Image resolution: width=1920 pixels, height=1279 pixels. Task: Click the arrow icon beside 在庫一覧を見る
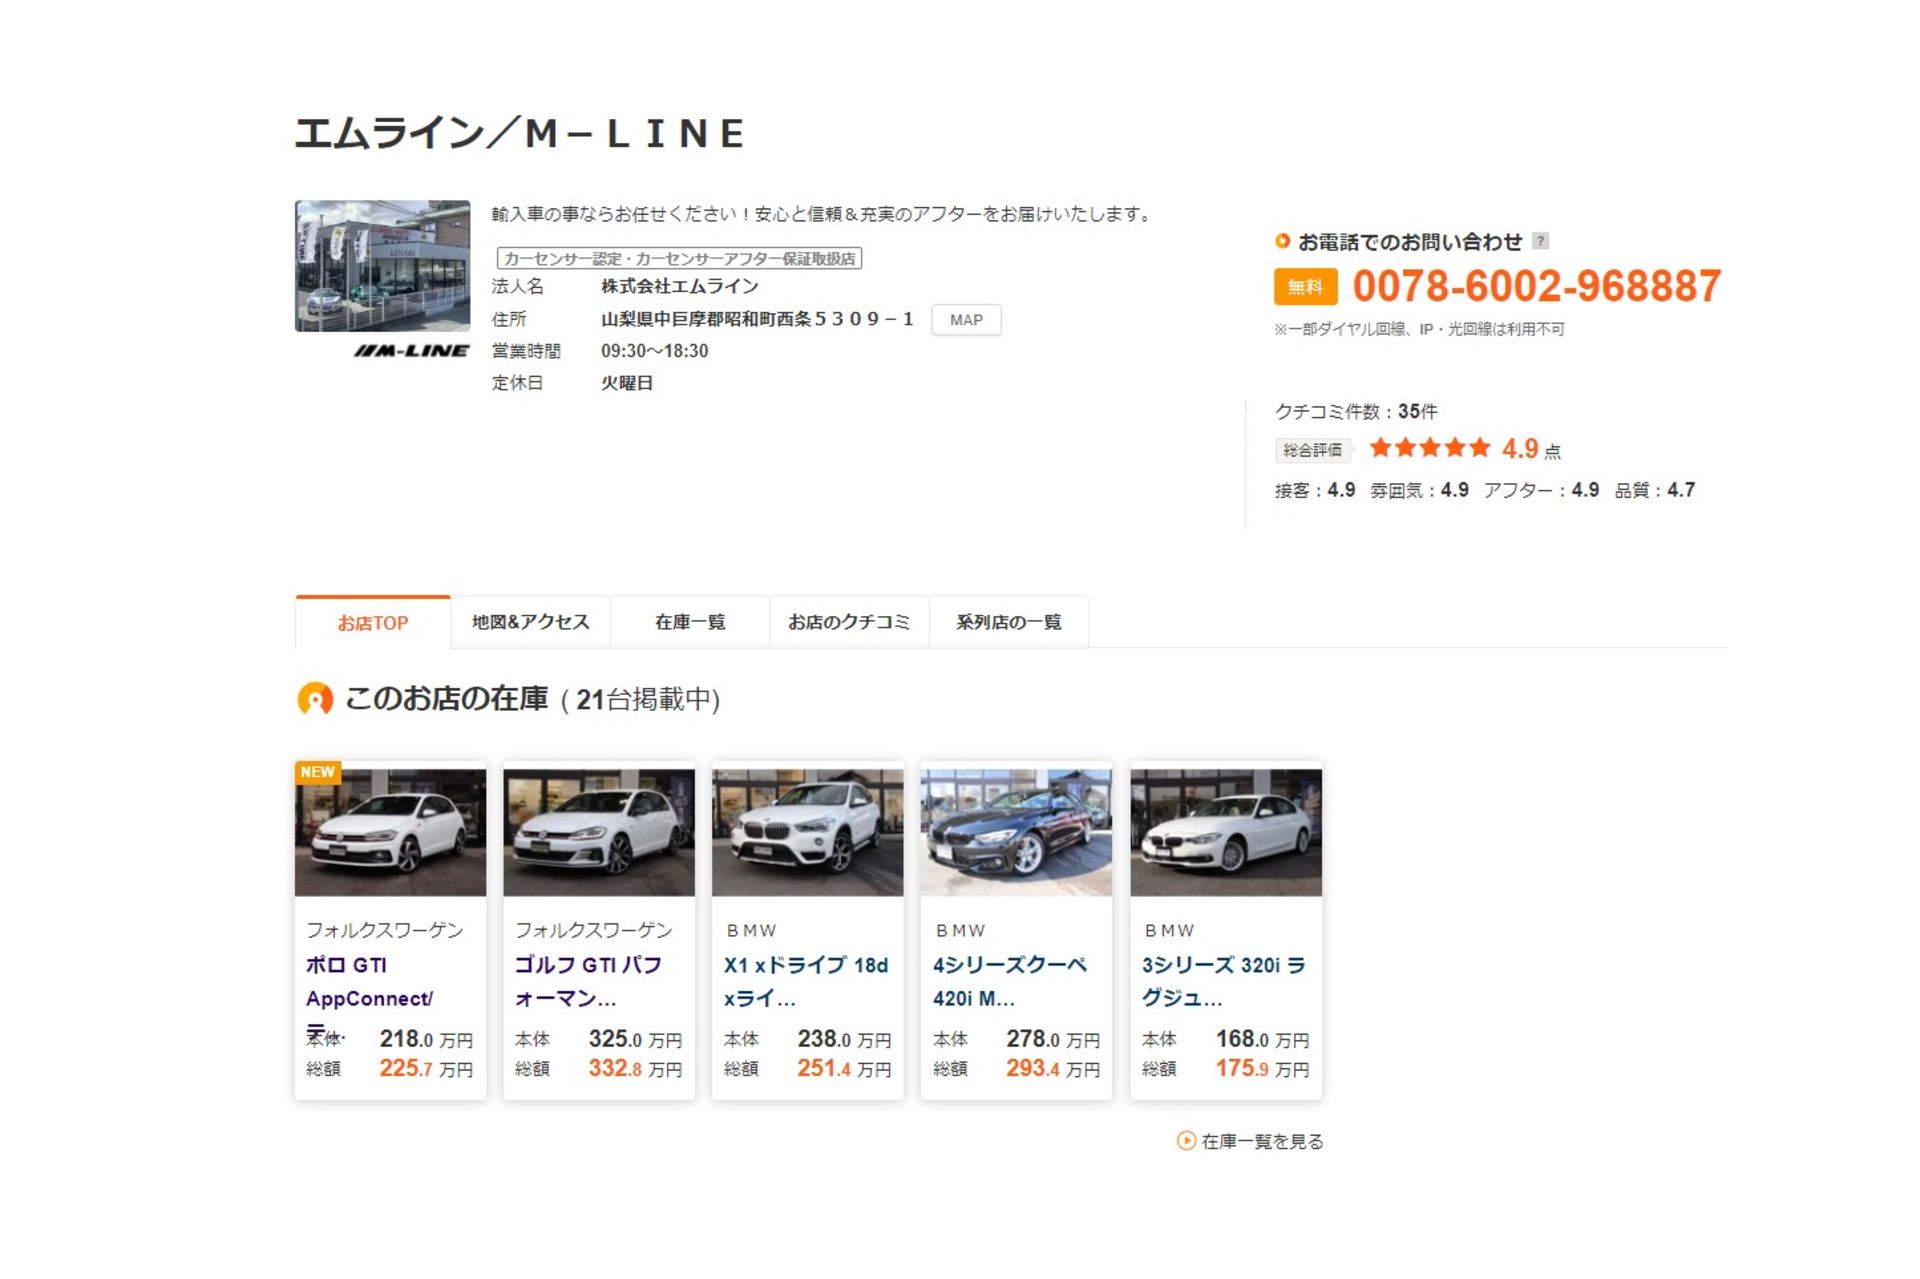click(1186, 1141)
